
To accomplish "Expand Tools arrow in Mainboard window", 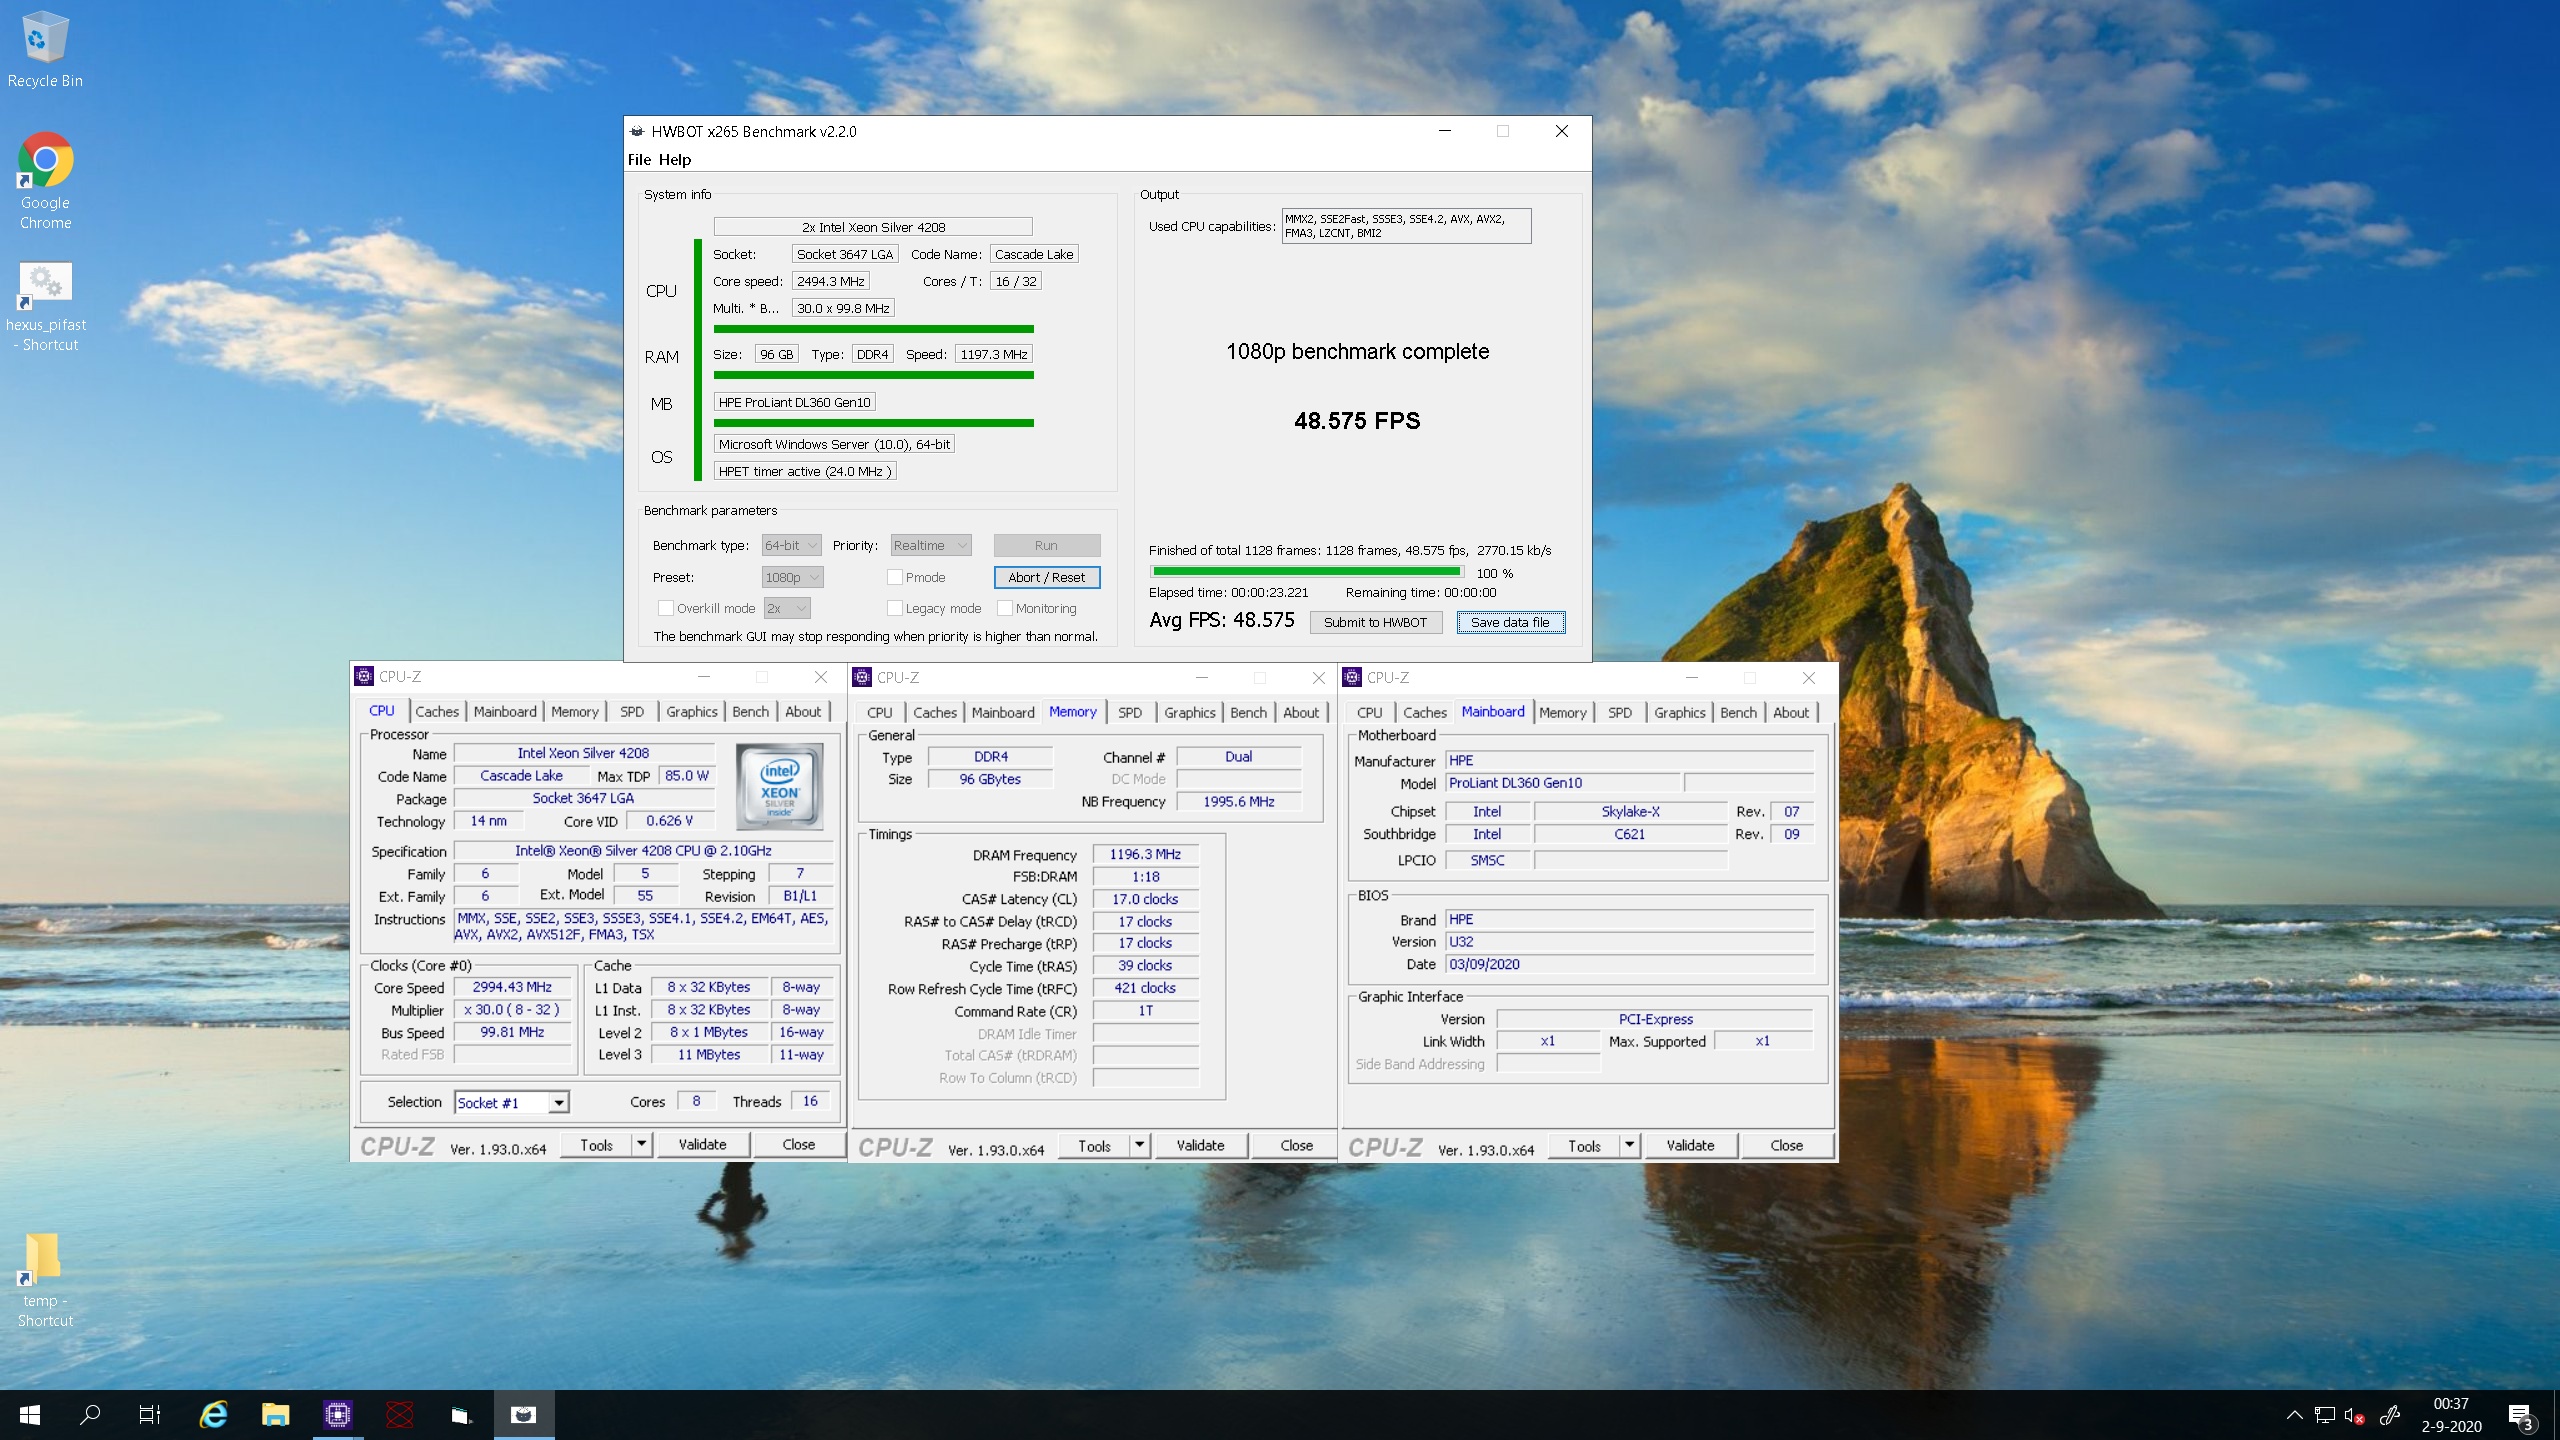I will [x=1629, y=1145].
